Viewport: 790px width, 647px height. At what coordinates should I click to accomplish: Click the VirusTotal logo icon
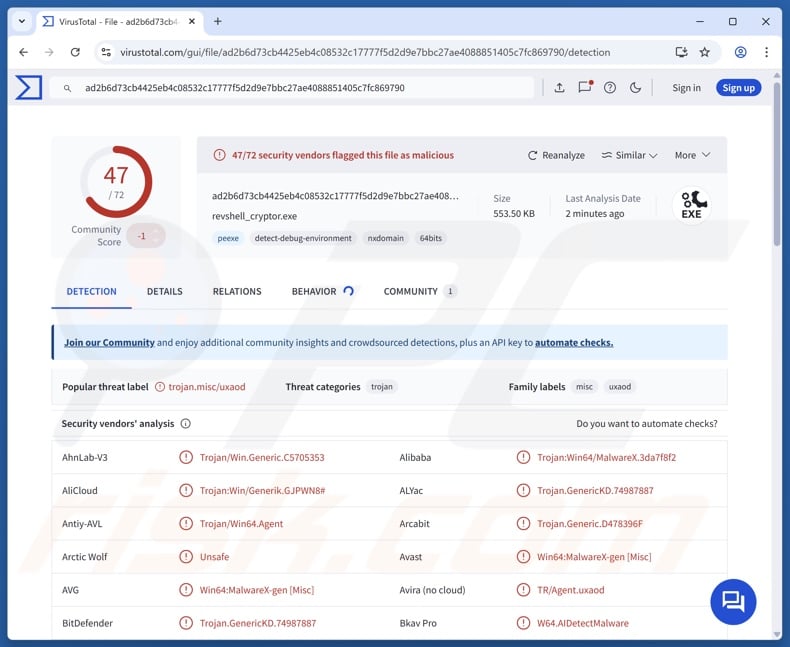point(28,88)
